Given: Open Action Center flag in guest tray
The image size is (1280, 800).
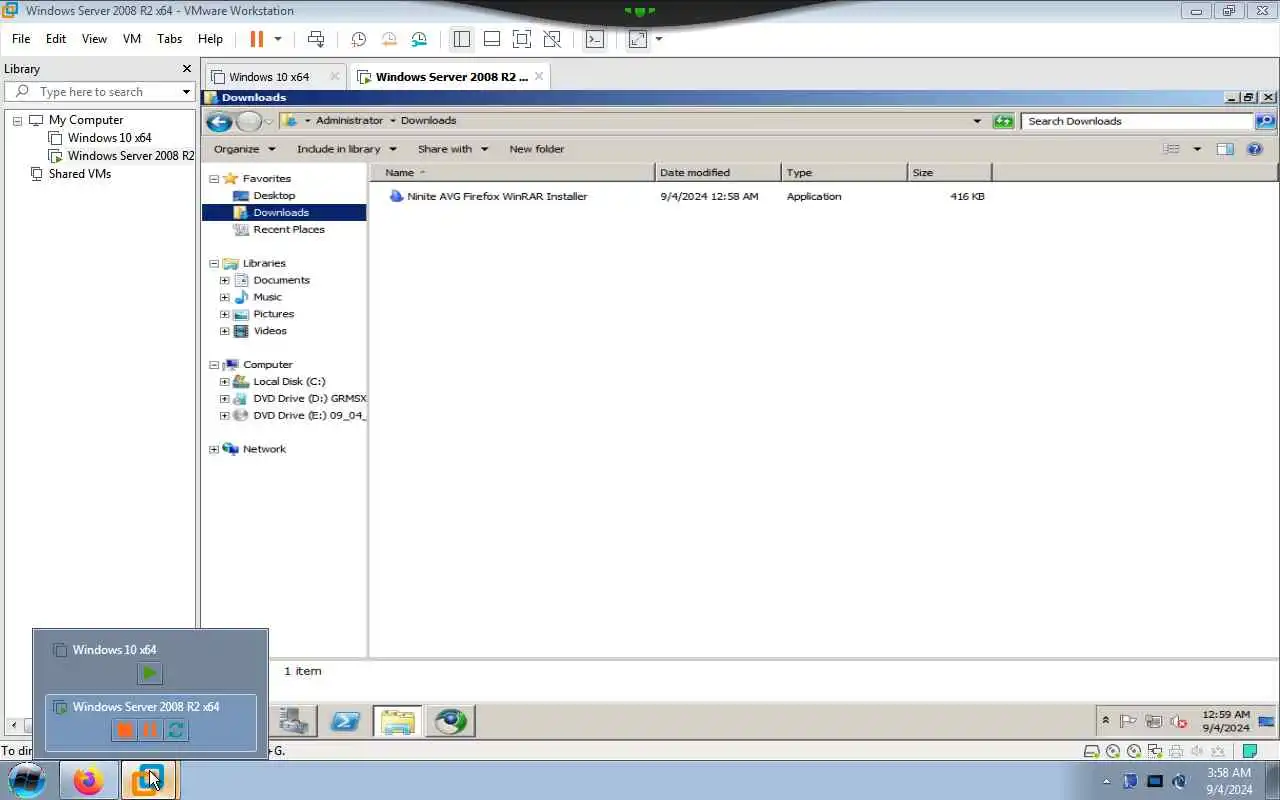Looking at the screenshot, I should coord(1128,722).
